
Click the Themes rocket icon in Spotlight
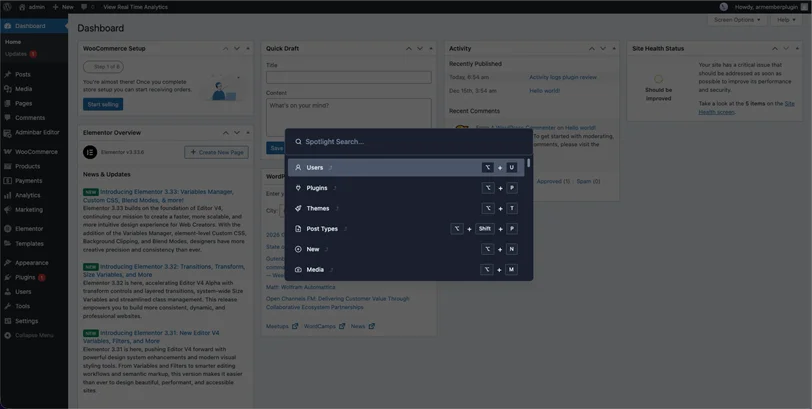298,208
